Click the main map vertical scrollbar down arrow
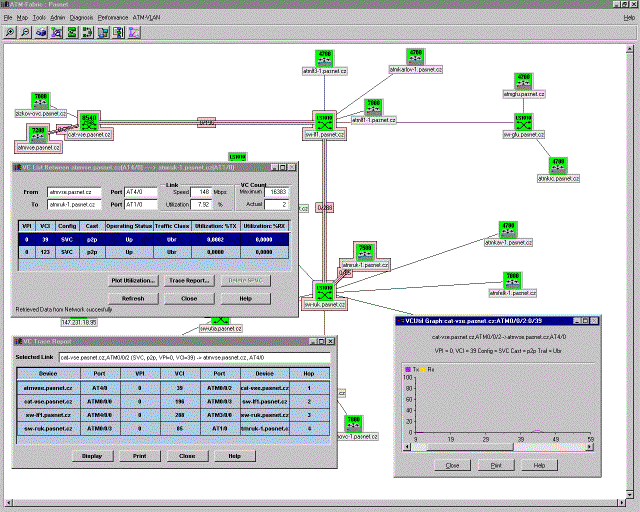The height and width of the screenshot is (512, 640). tap(629, 495)
